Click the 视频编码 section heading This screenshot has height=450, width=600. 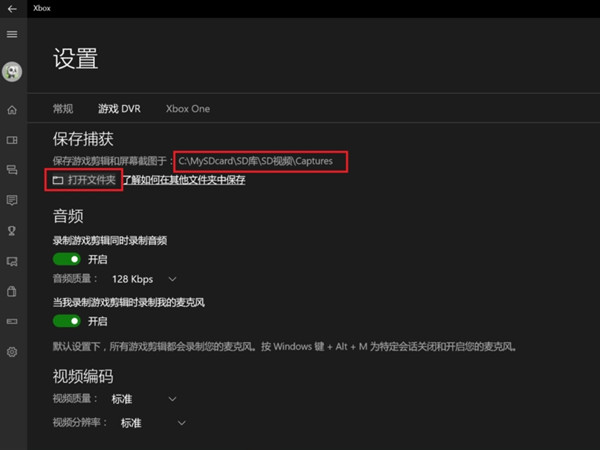click(83, 377)
